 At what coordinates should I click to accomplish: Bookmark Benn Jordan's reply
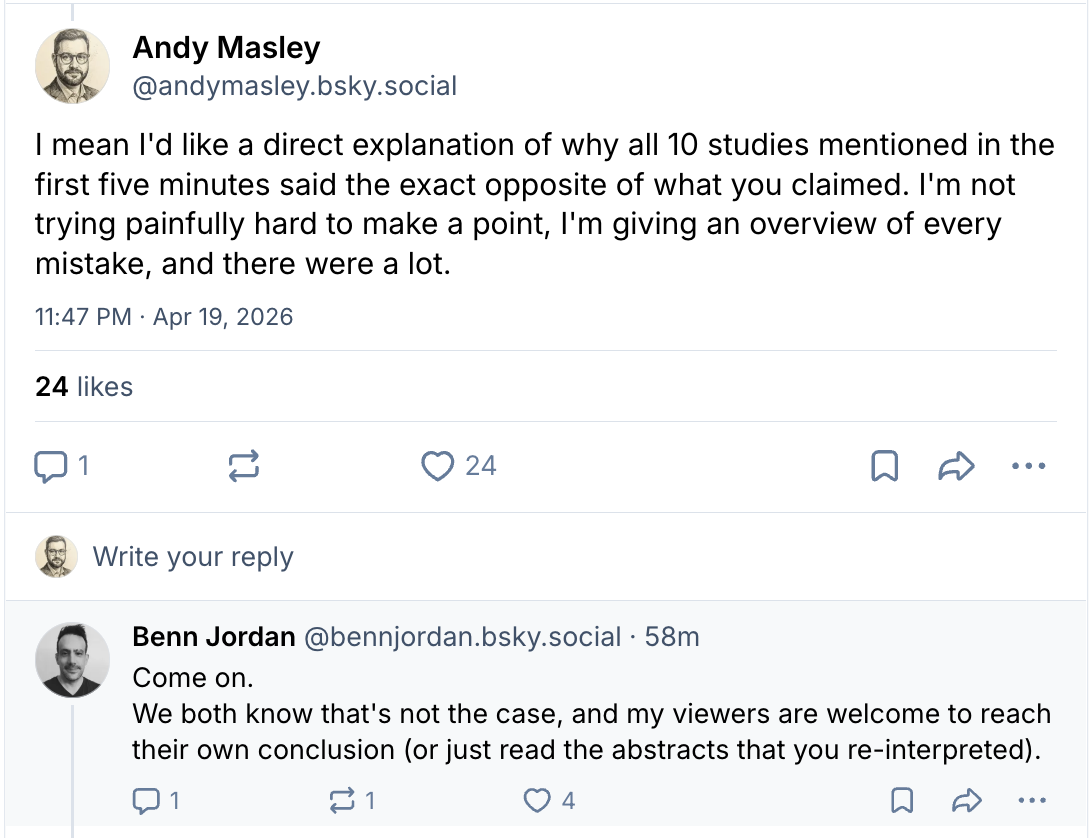tap(901, 800)
